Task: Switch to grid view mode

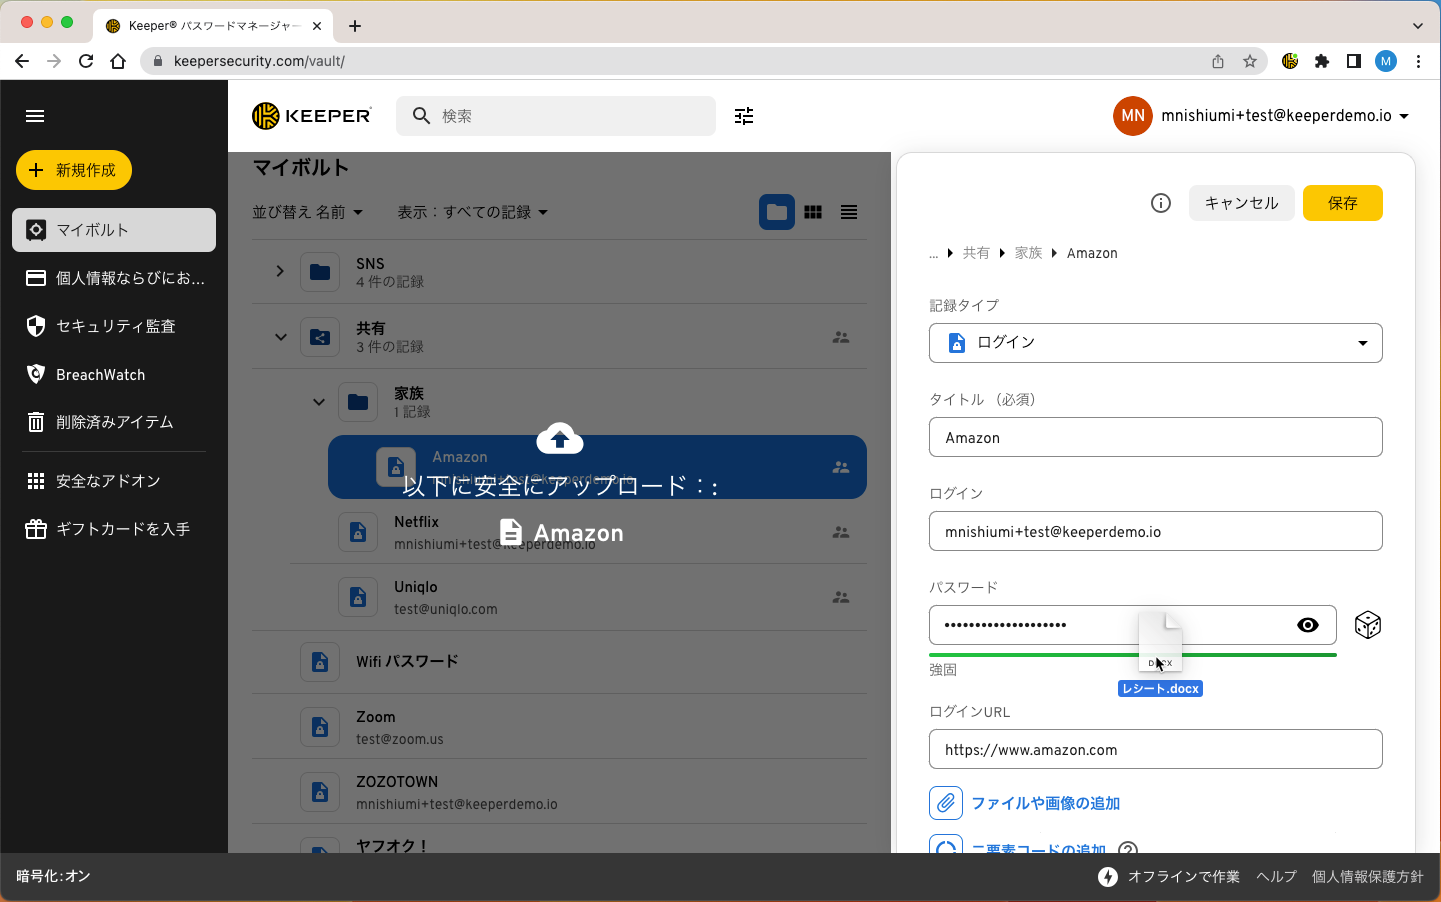Action: (813, 212)
